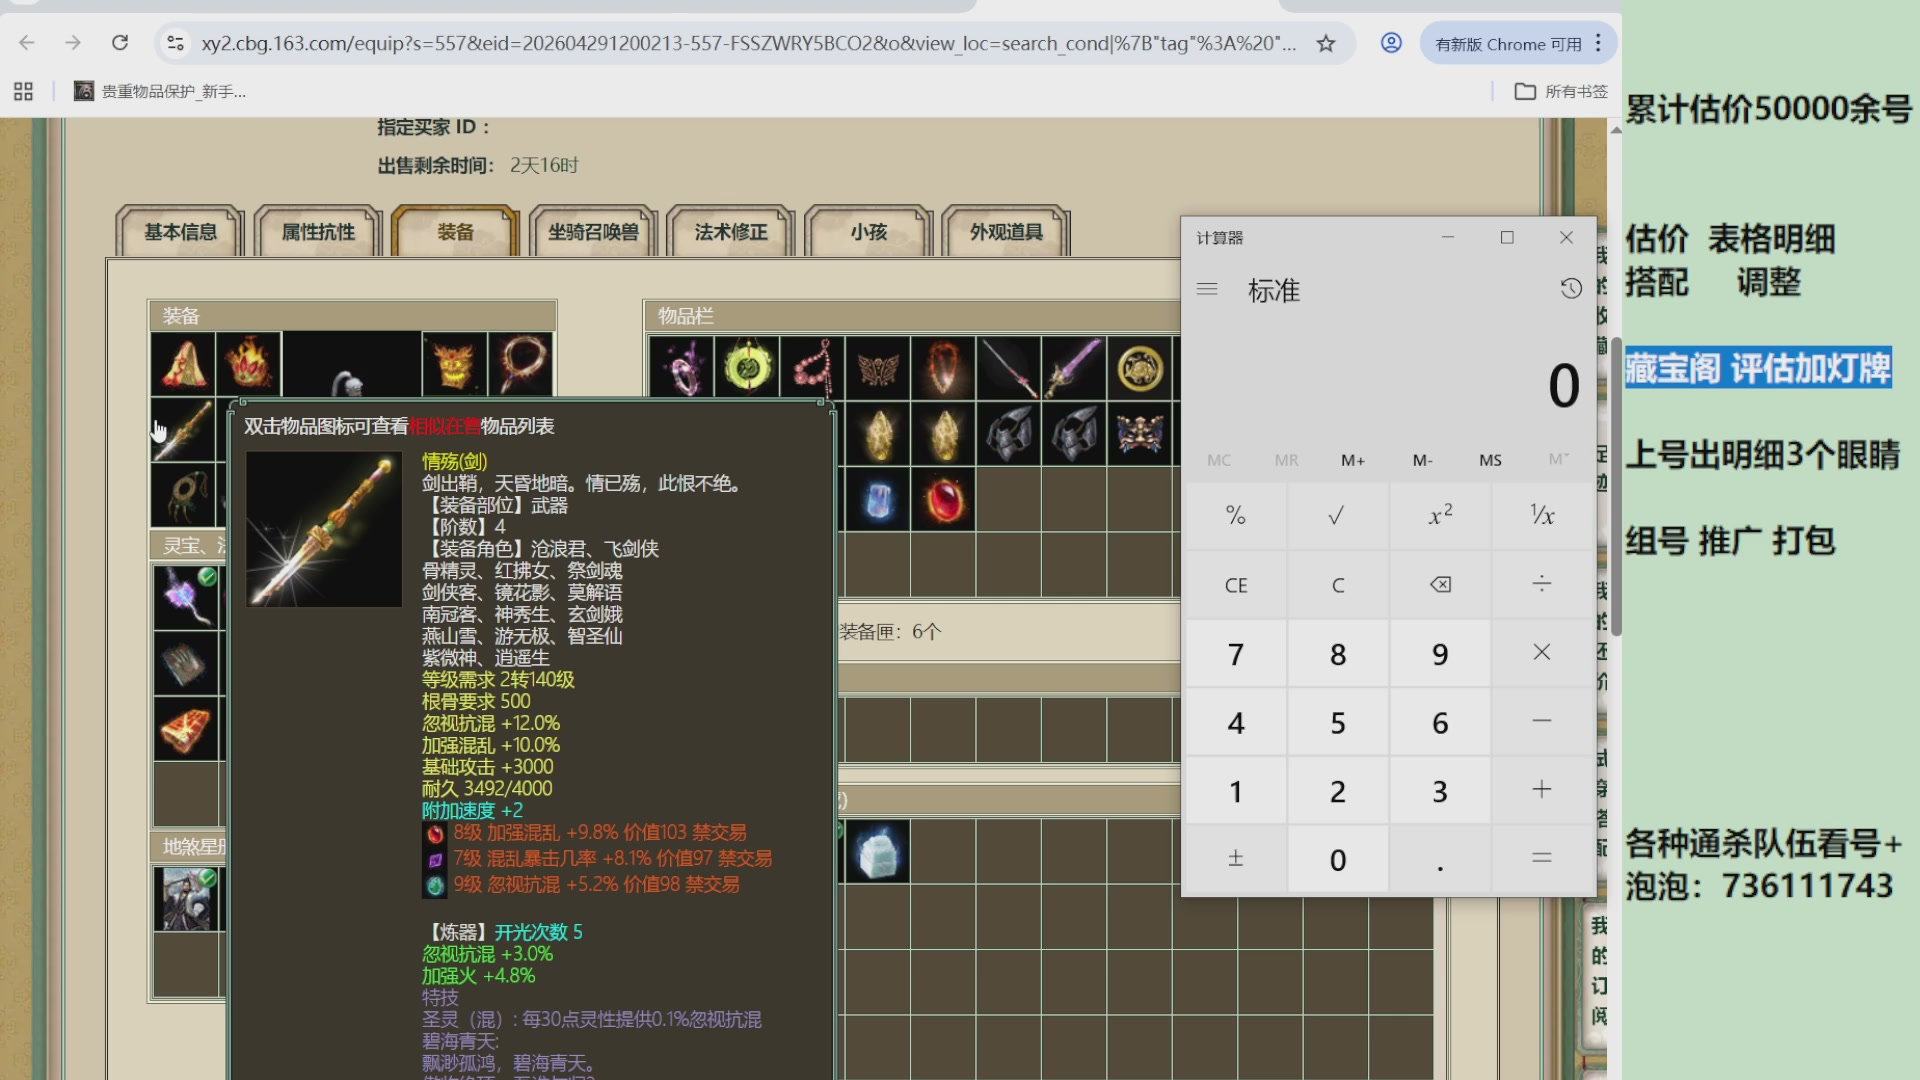
Task: Open the 小孩 tab
Action: [x=869, y=232]
